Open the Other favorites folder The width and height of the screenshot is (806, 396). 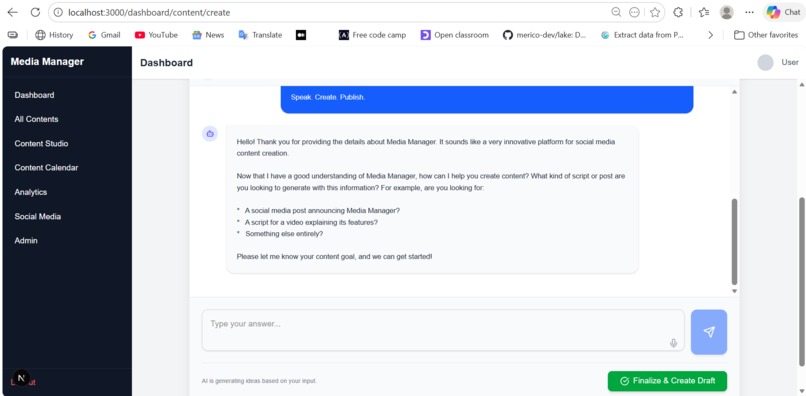point(766,35)
